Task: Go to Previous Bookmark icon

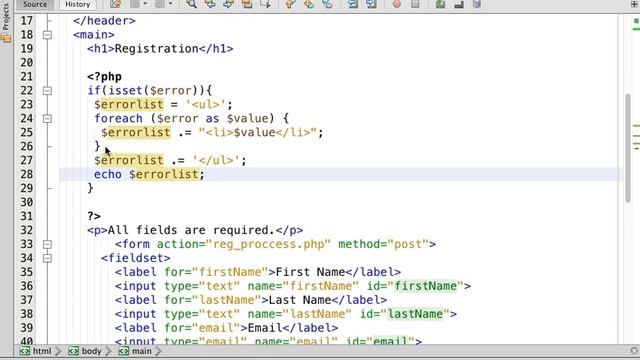Action: click(x=290, y=4)
